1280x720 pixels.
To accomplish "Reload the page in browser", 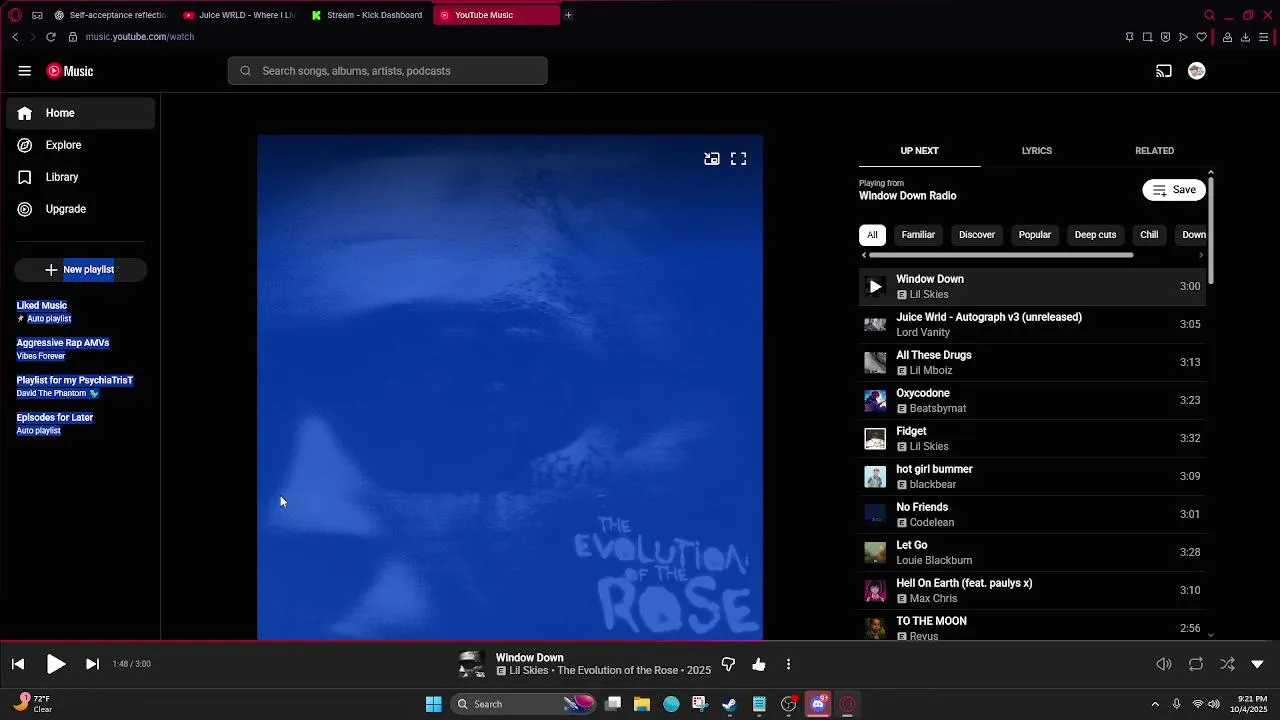I will pos(51,37).
